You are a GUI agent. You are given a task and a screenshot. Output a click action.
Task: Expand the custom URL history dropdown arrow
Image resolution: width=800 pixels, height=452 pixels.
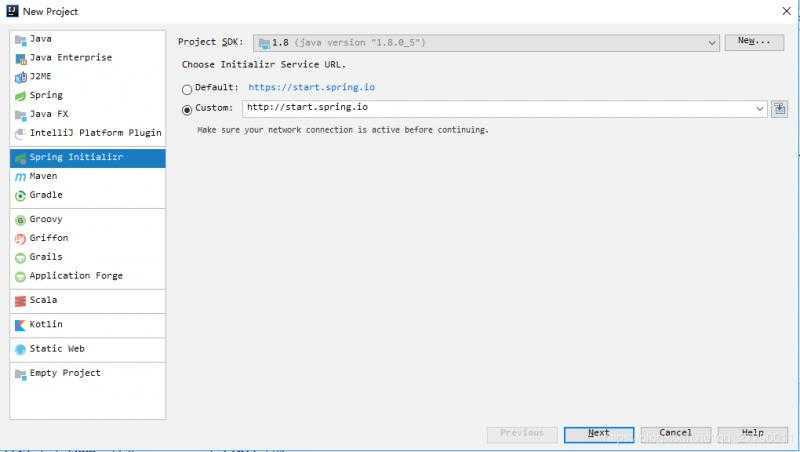tap(759, 108)
